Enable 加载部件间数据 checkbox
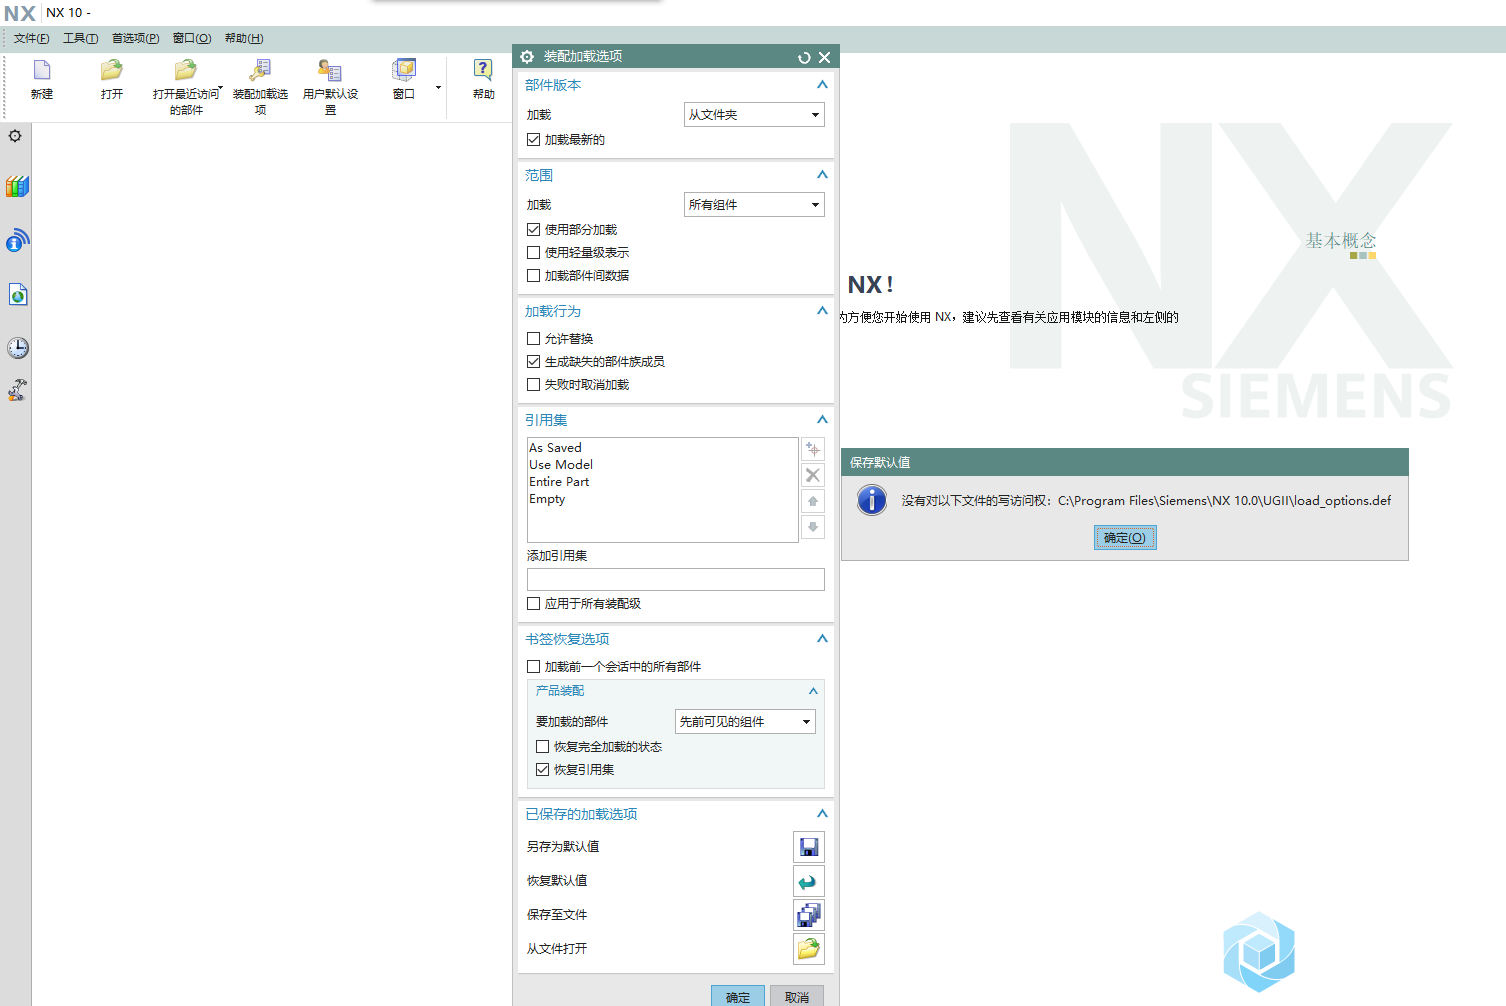 point(533,276)
